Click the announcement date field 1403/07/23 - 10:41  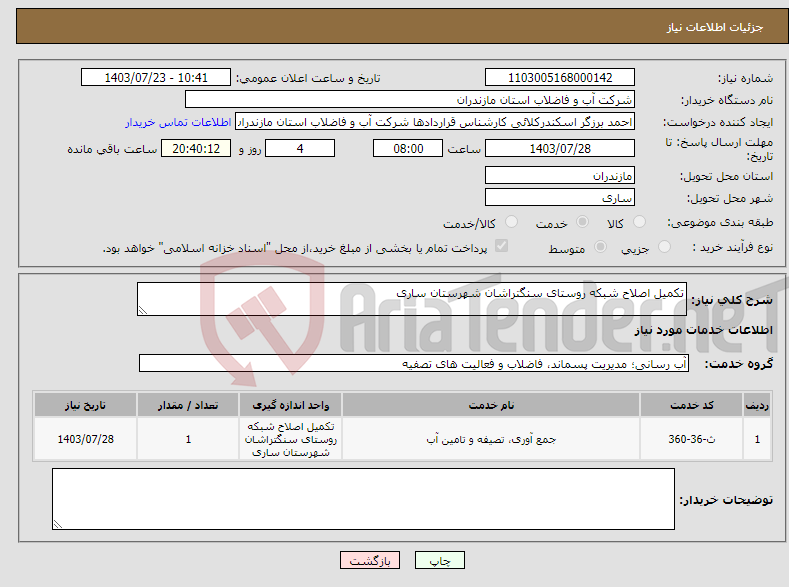point(155,77)
